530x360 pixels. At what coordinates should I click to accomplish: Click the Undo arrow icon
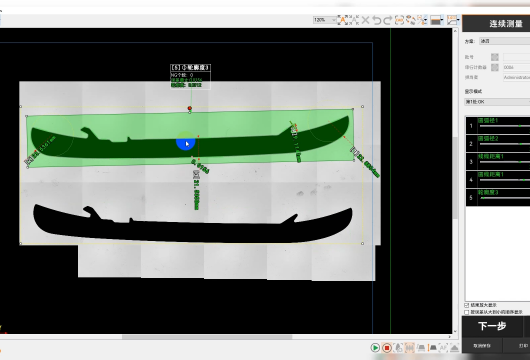[376, 20]
